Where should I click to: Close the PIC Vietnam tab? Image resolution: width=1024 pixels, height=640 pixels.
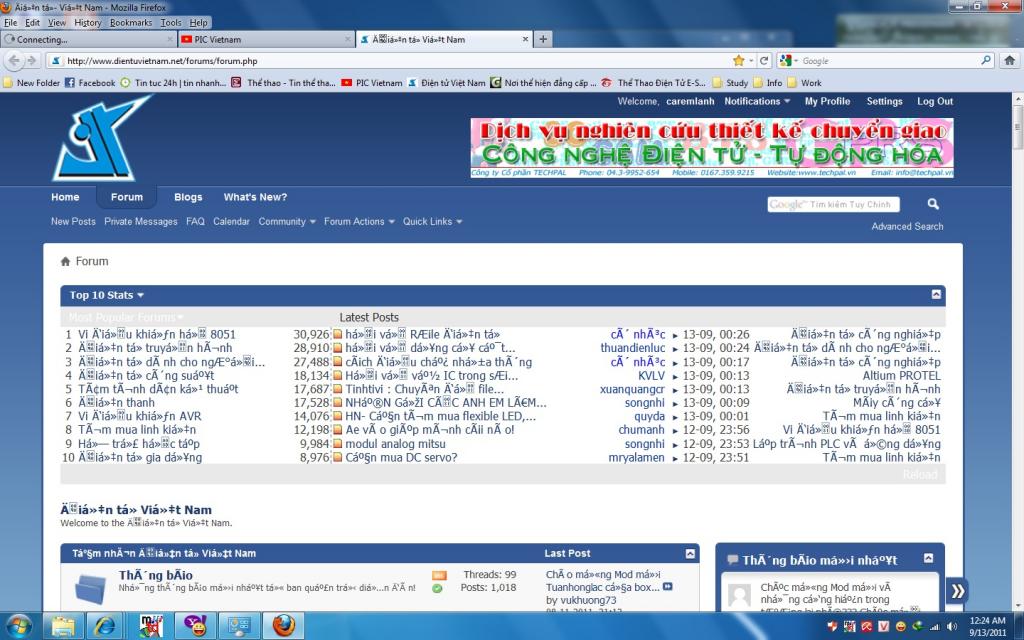pyautogui.click(x=348, y=39)
